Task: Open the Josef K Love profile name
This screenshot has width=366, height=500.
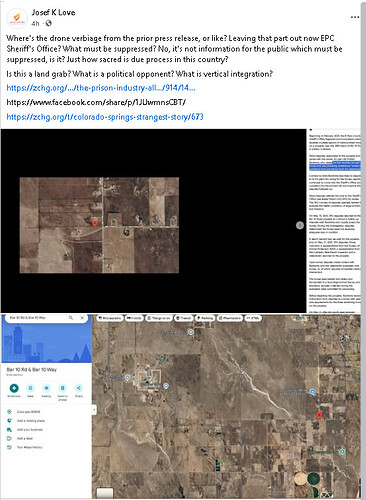Action: tap(53, 12)
